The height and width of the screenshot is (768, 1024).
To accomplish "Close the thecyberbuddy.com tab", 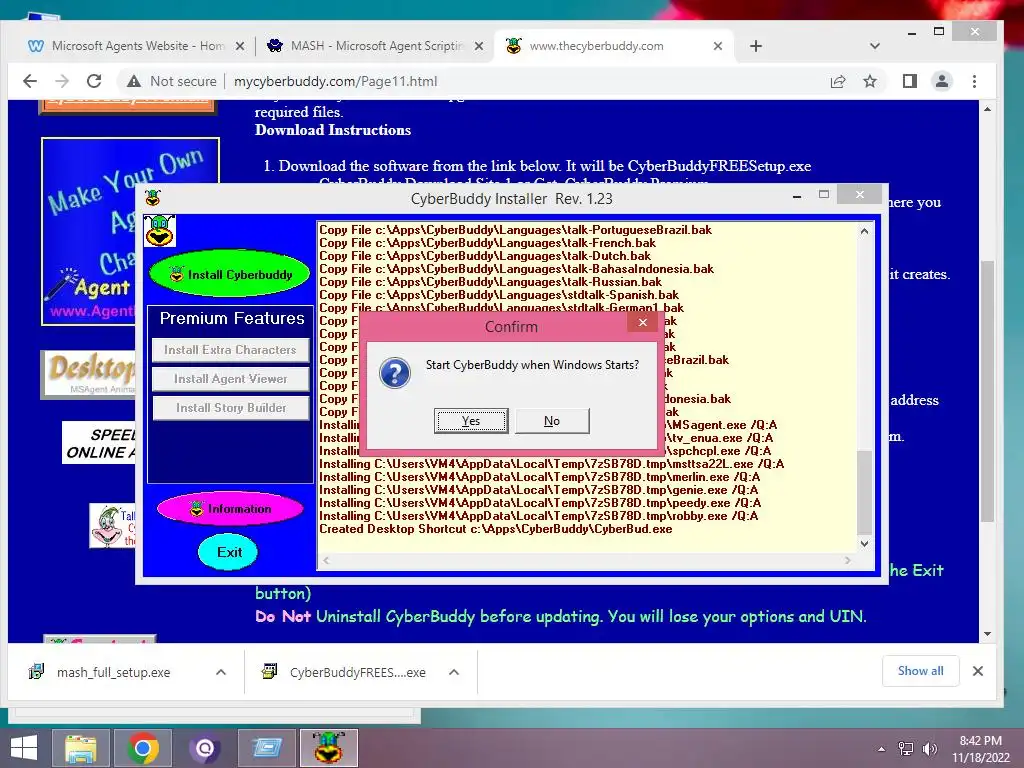I will (x=718, y=46).
